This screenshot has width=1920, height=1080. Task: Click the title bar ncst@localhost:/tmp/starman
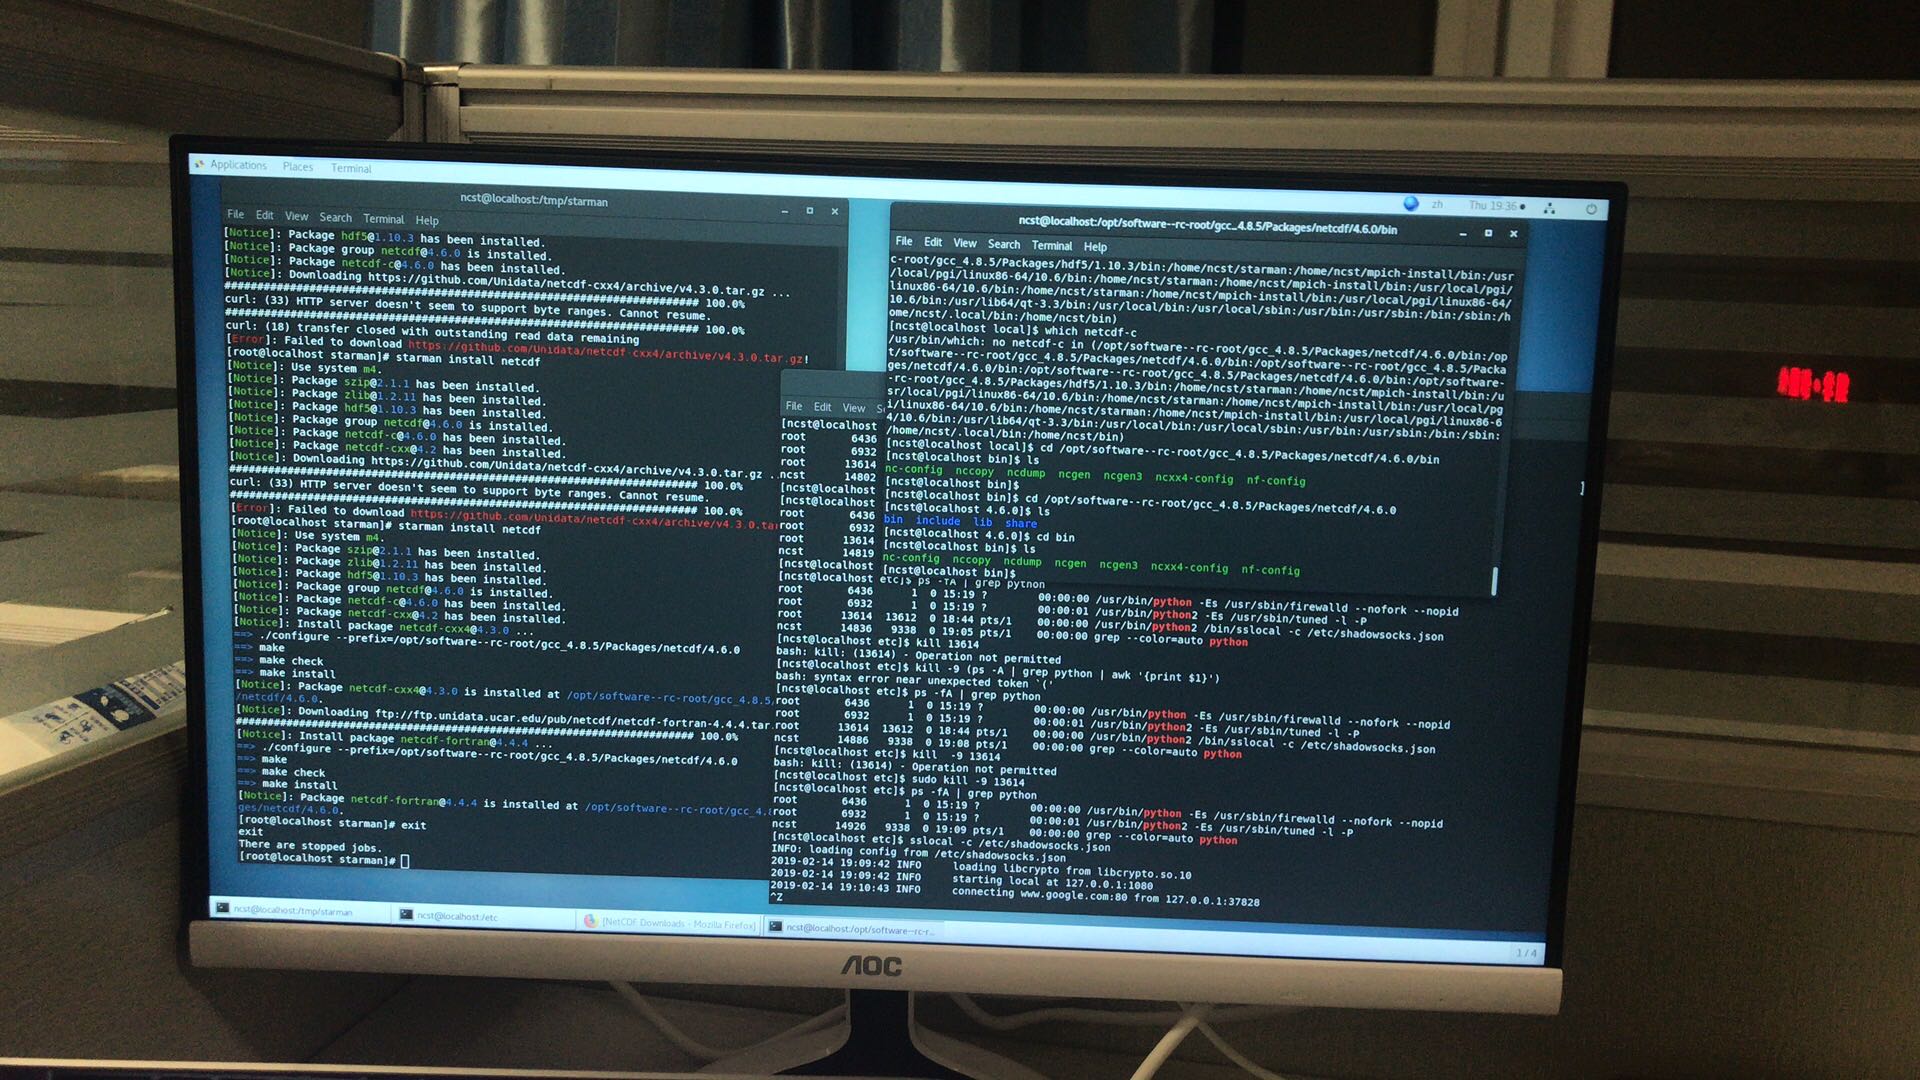point(534,200)
